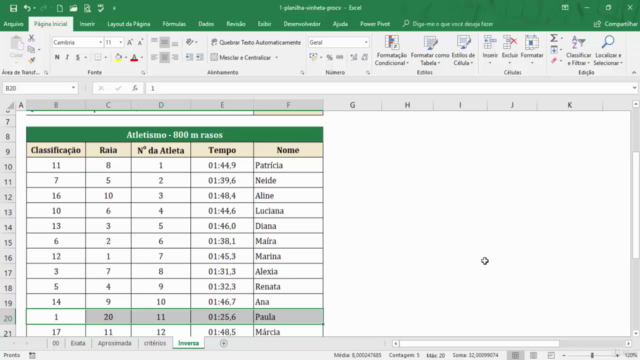Toggle italic formatting
640x360 pixels.
click(67, 58)
